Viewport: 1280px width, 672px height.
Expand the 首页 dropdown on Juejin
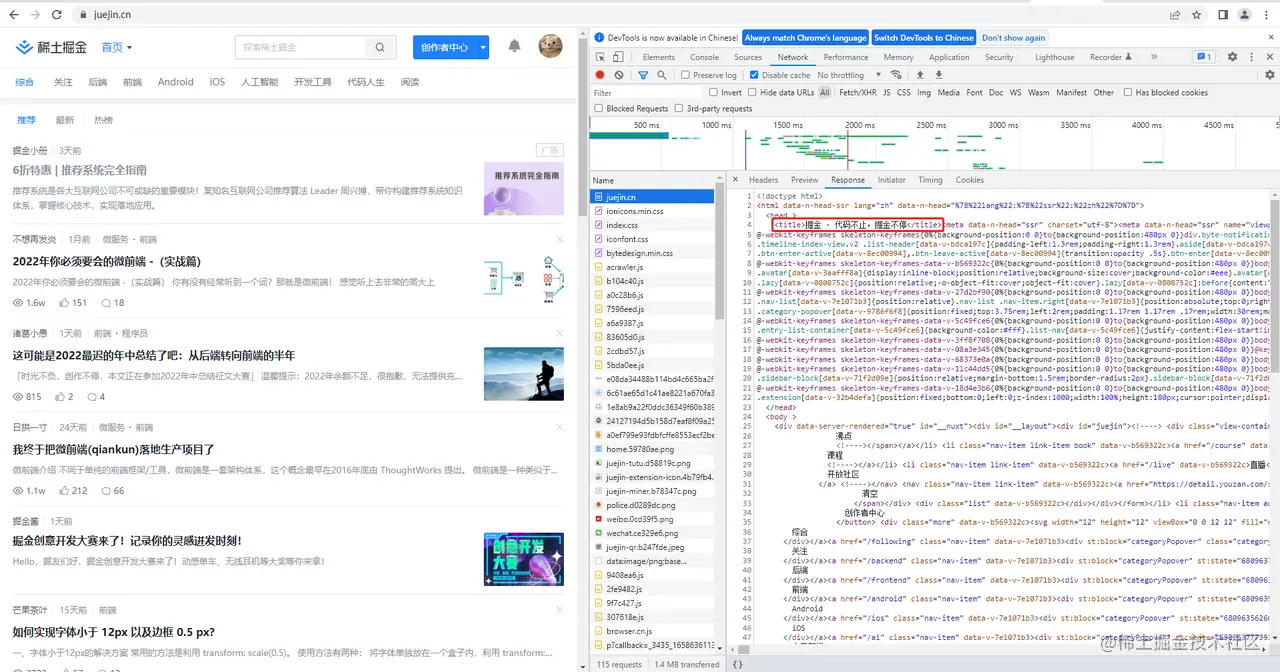tap(129, 47)
